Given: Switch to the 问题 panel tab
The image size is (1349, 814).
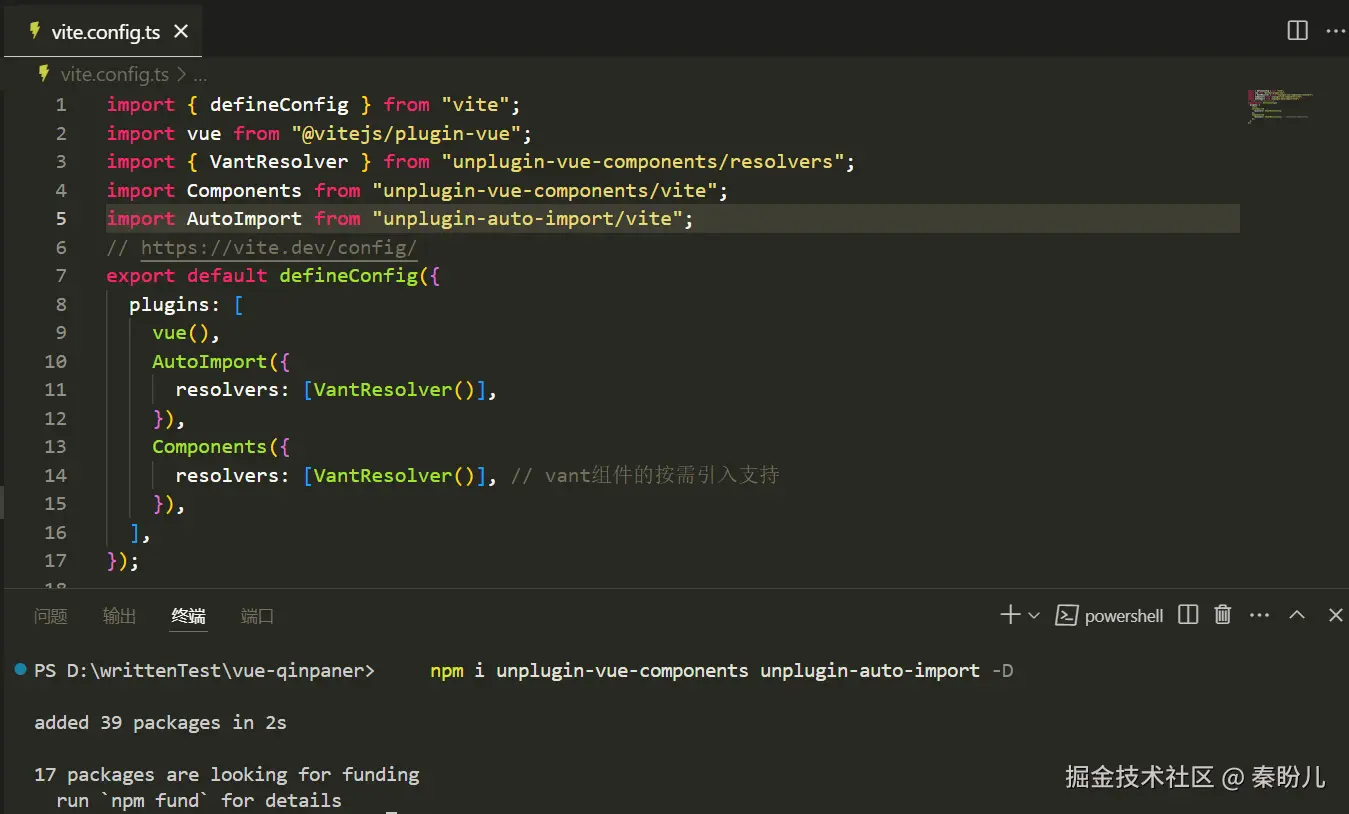Looking at the screenshot, I should (x=50, y=616).
